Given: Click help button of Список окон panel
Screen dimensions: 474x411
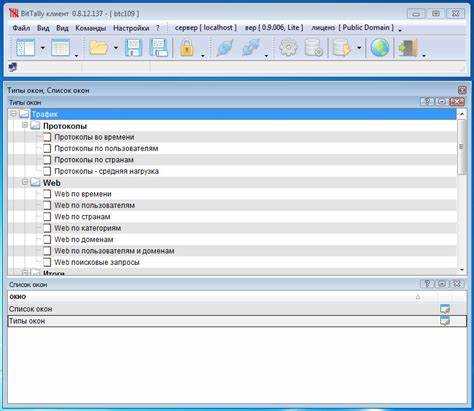Looking at the screenshot, I should [427, 284].
